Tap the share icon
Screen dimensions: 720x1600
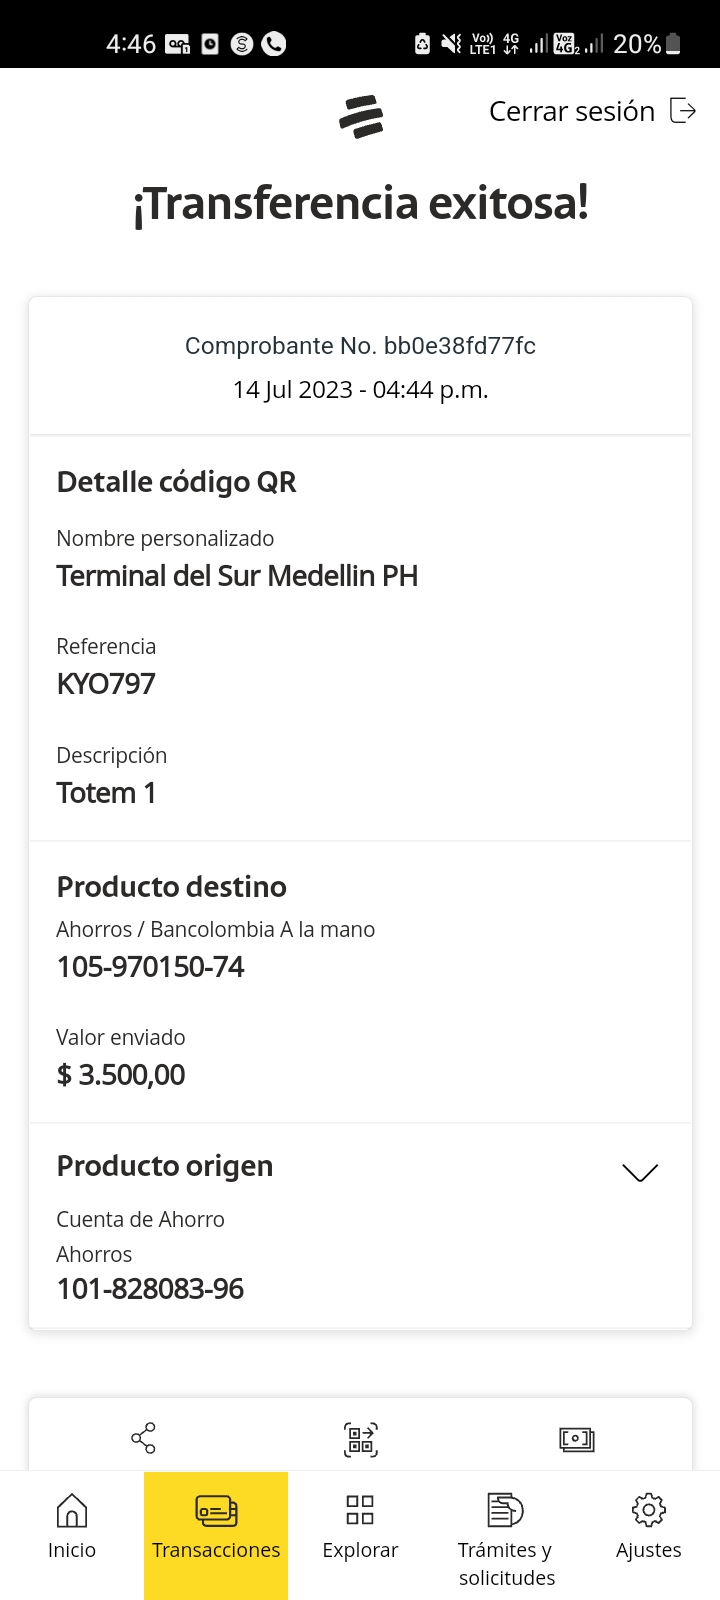click(144, 1438)
